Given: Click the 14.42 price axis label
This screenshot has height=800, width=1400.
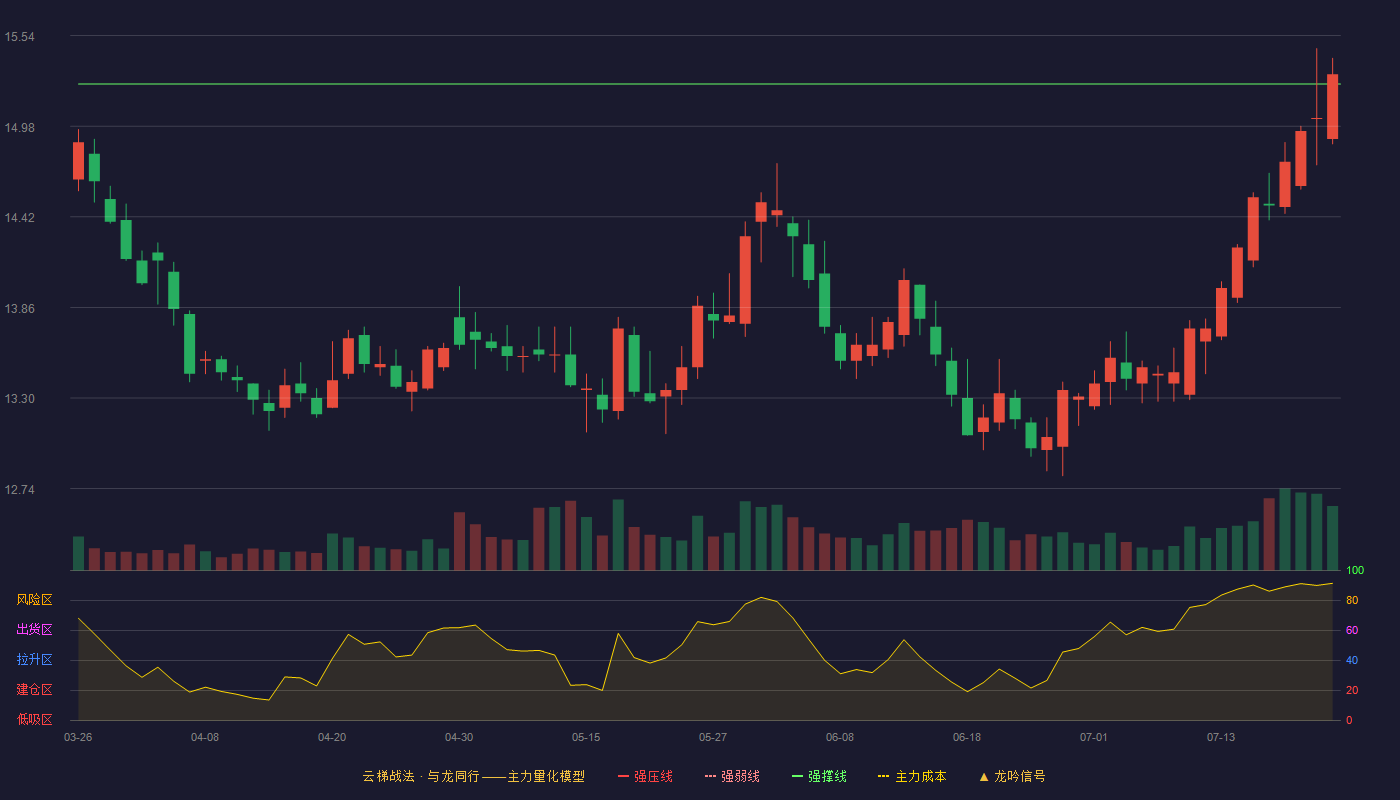Looking at the screenshot, I should pos(19,218).
